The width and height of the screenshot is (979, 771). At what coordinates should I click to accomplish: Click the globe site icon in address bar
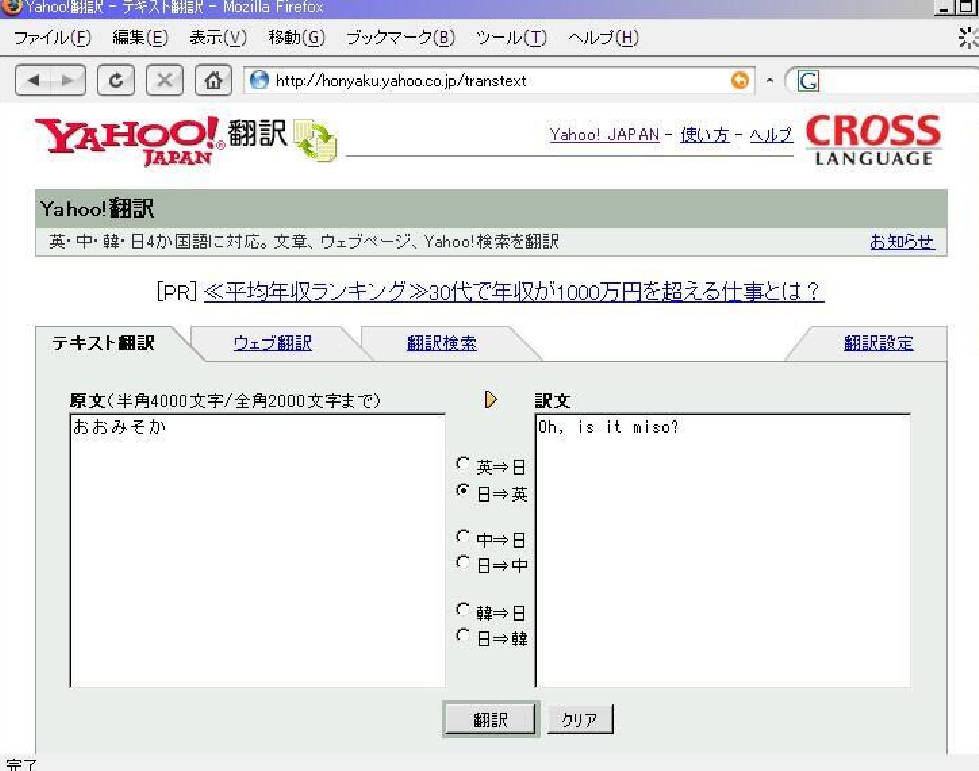pyautogui.click(x=259, y=80)
